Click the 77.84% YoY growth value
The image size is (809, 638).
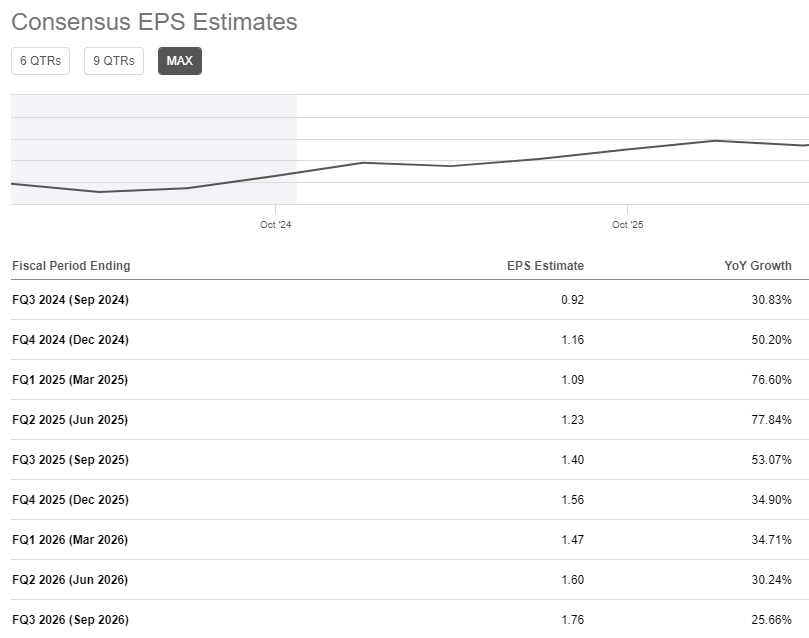(769, 420)
